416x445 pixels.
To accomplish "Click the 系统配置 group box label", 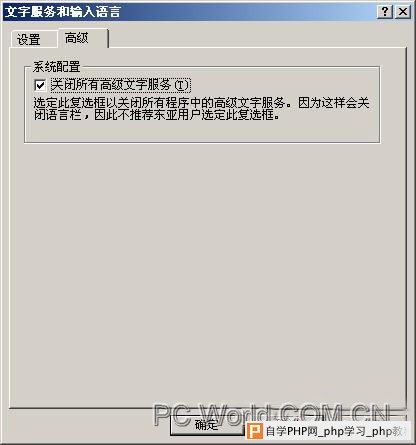I will pyautogui.click(x=56, y=67).
